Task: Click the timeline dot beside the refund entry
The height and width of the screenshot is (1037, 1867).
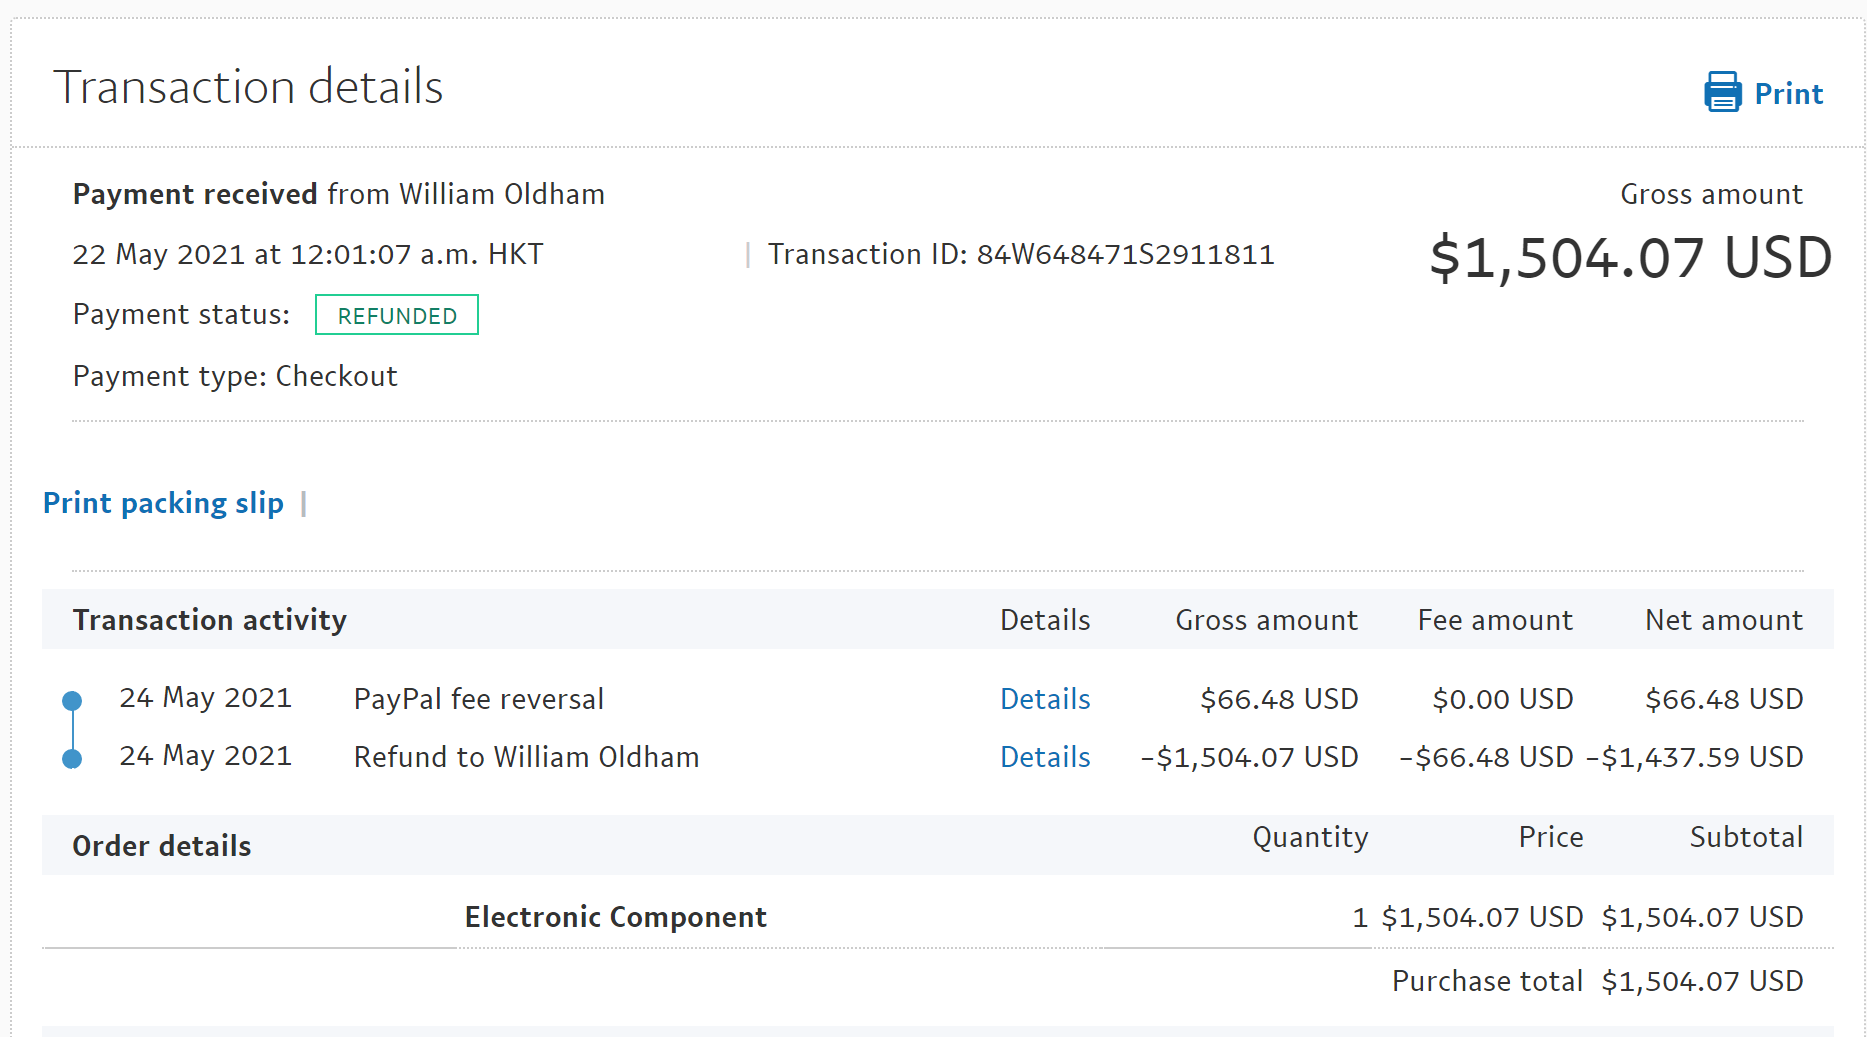Action: pos(72,759)
